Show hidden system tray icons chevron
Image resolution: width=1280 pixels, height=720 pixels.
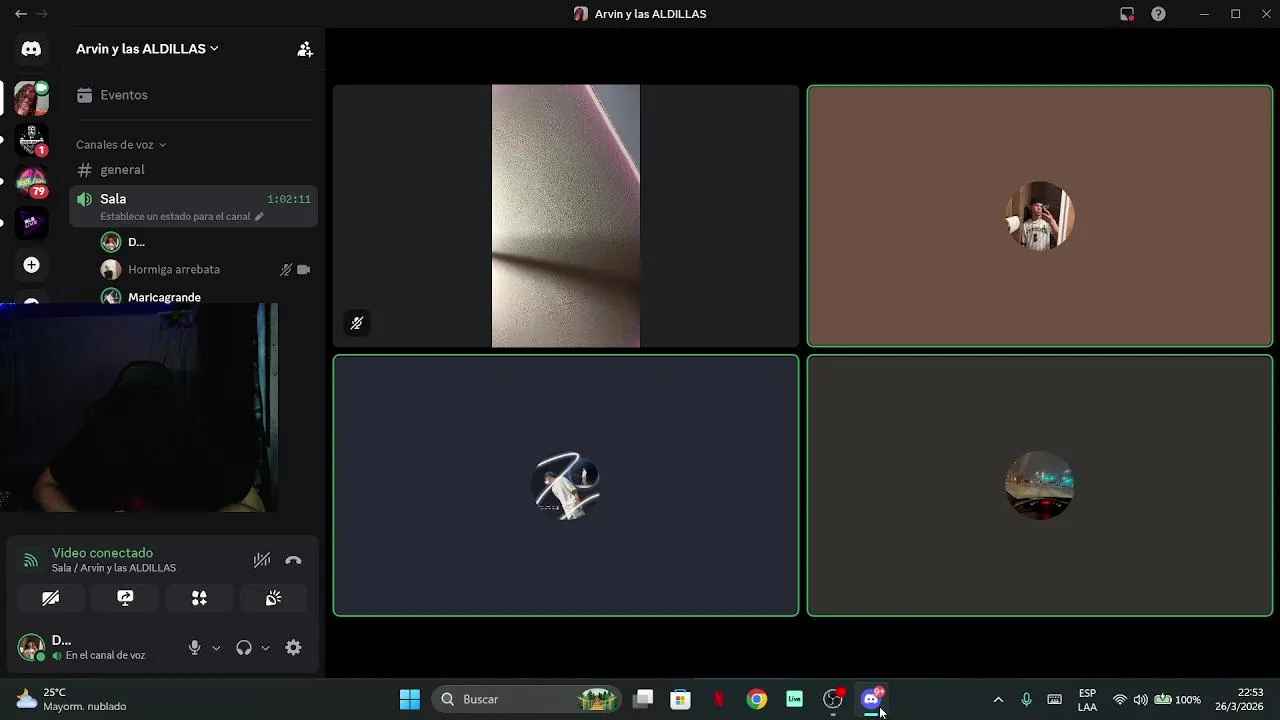click(x=998, y=699)
